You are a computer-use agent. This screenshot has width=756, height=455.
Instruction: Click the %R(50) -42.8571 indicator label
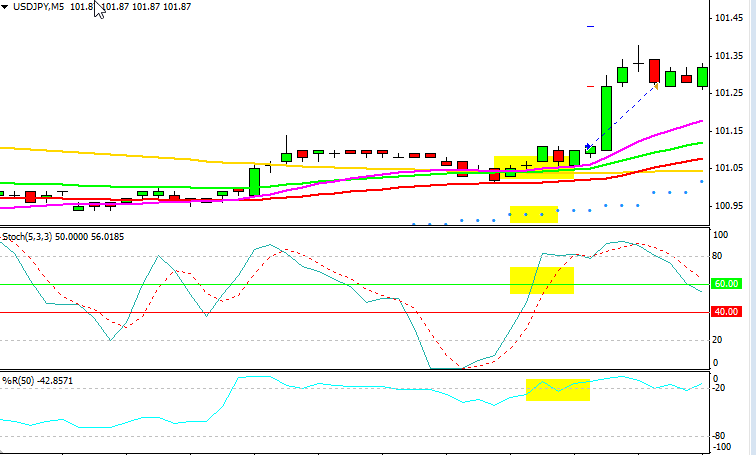pos(38,381)
